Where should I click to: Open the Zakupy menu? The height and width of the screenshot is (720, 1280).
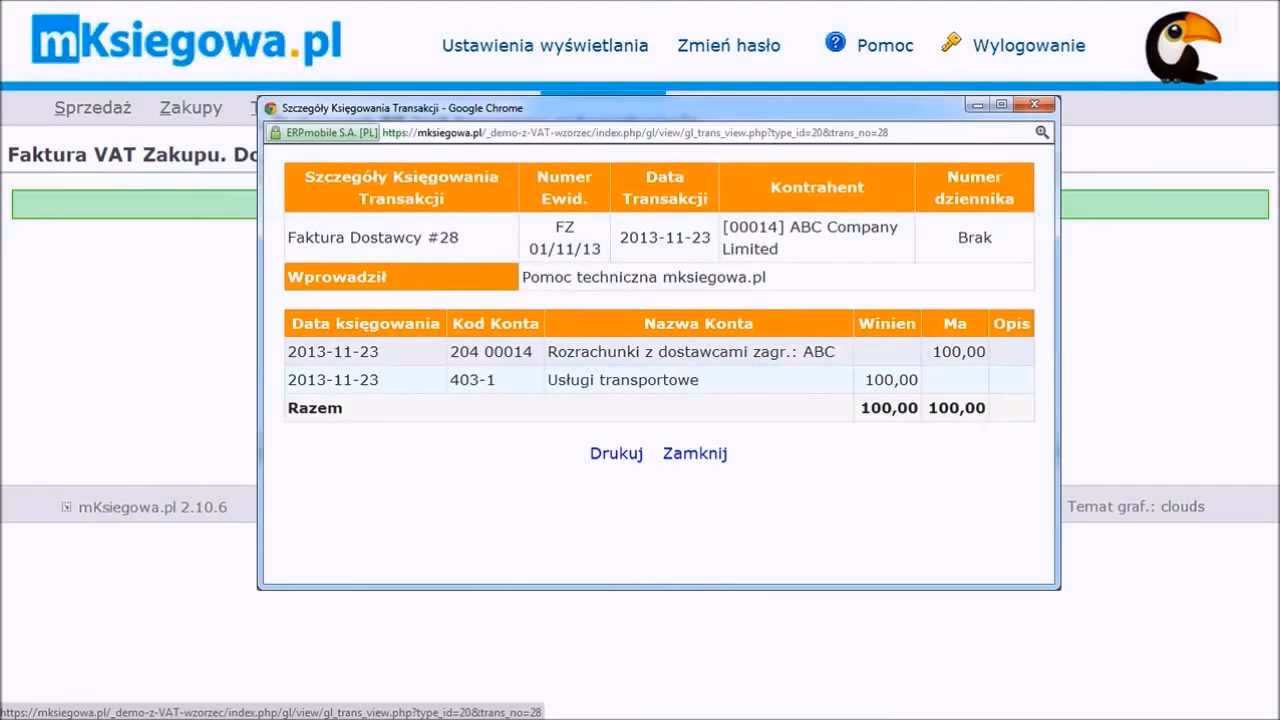(x=190, y=107)
